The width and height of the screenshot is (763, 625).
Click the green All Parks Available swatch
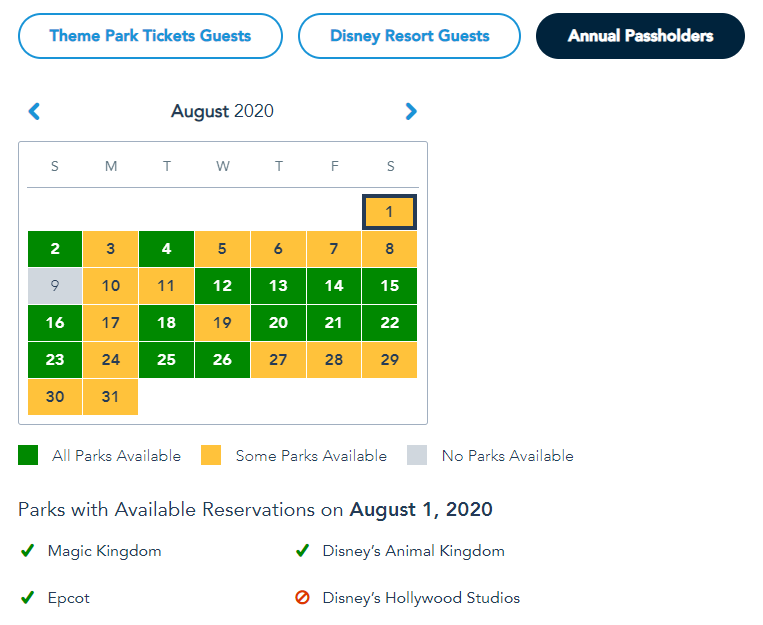(x=28, y=456)
